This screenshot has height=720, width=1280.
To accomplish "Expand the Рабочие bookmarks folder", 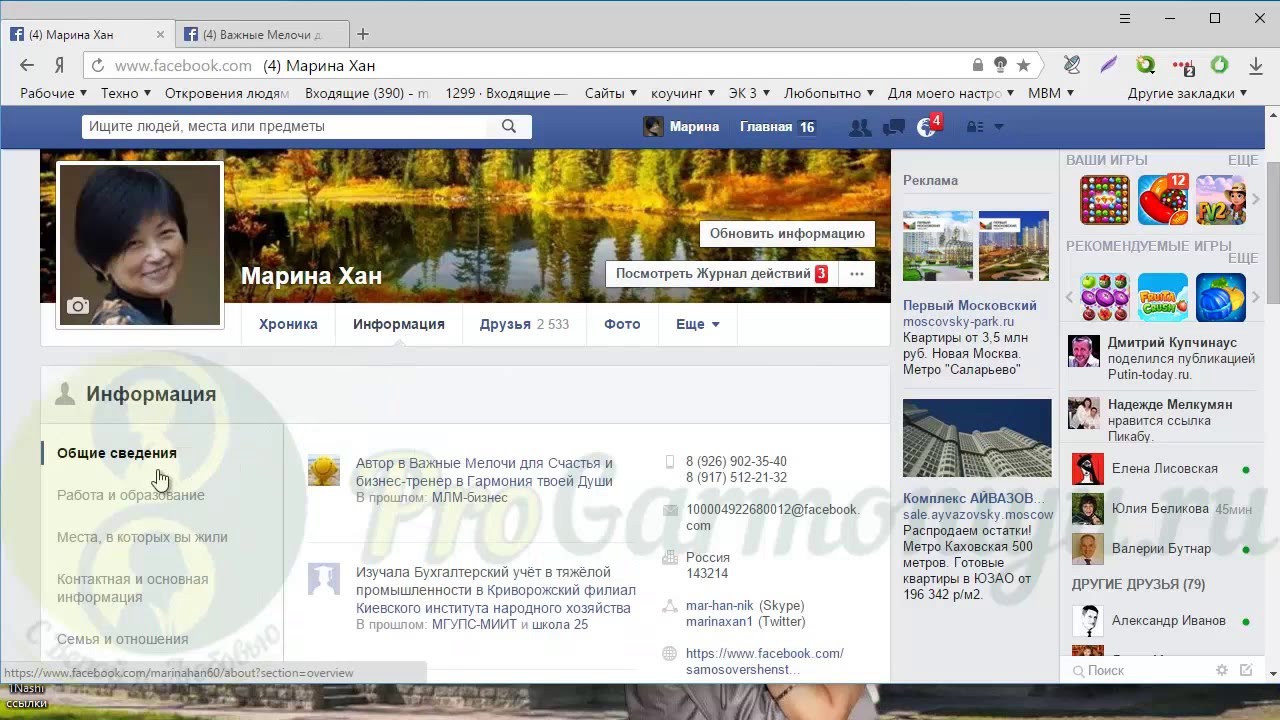I will (x=55, y=93).
